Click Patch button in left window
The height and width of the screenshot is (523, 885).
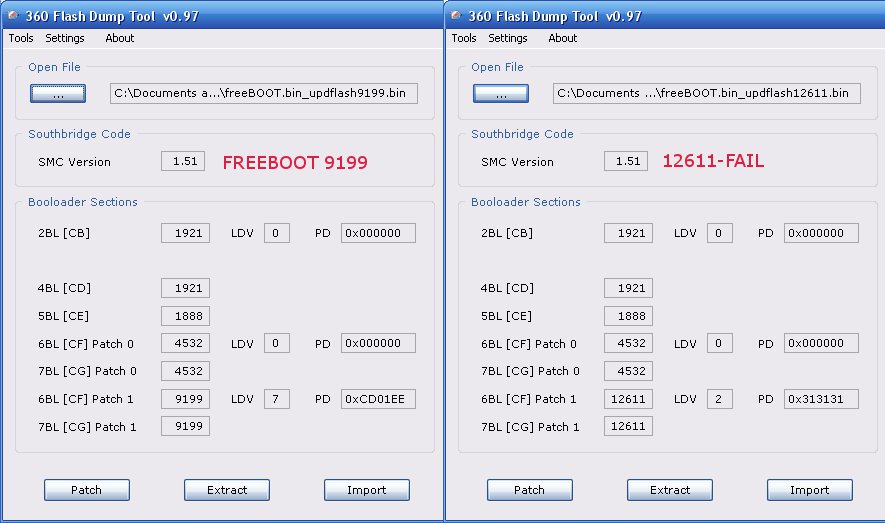click(x=87, y=490)
